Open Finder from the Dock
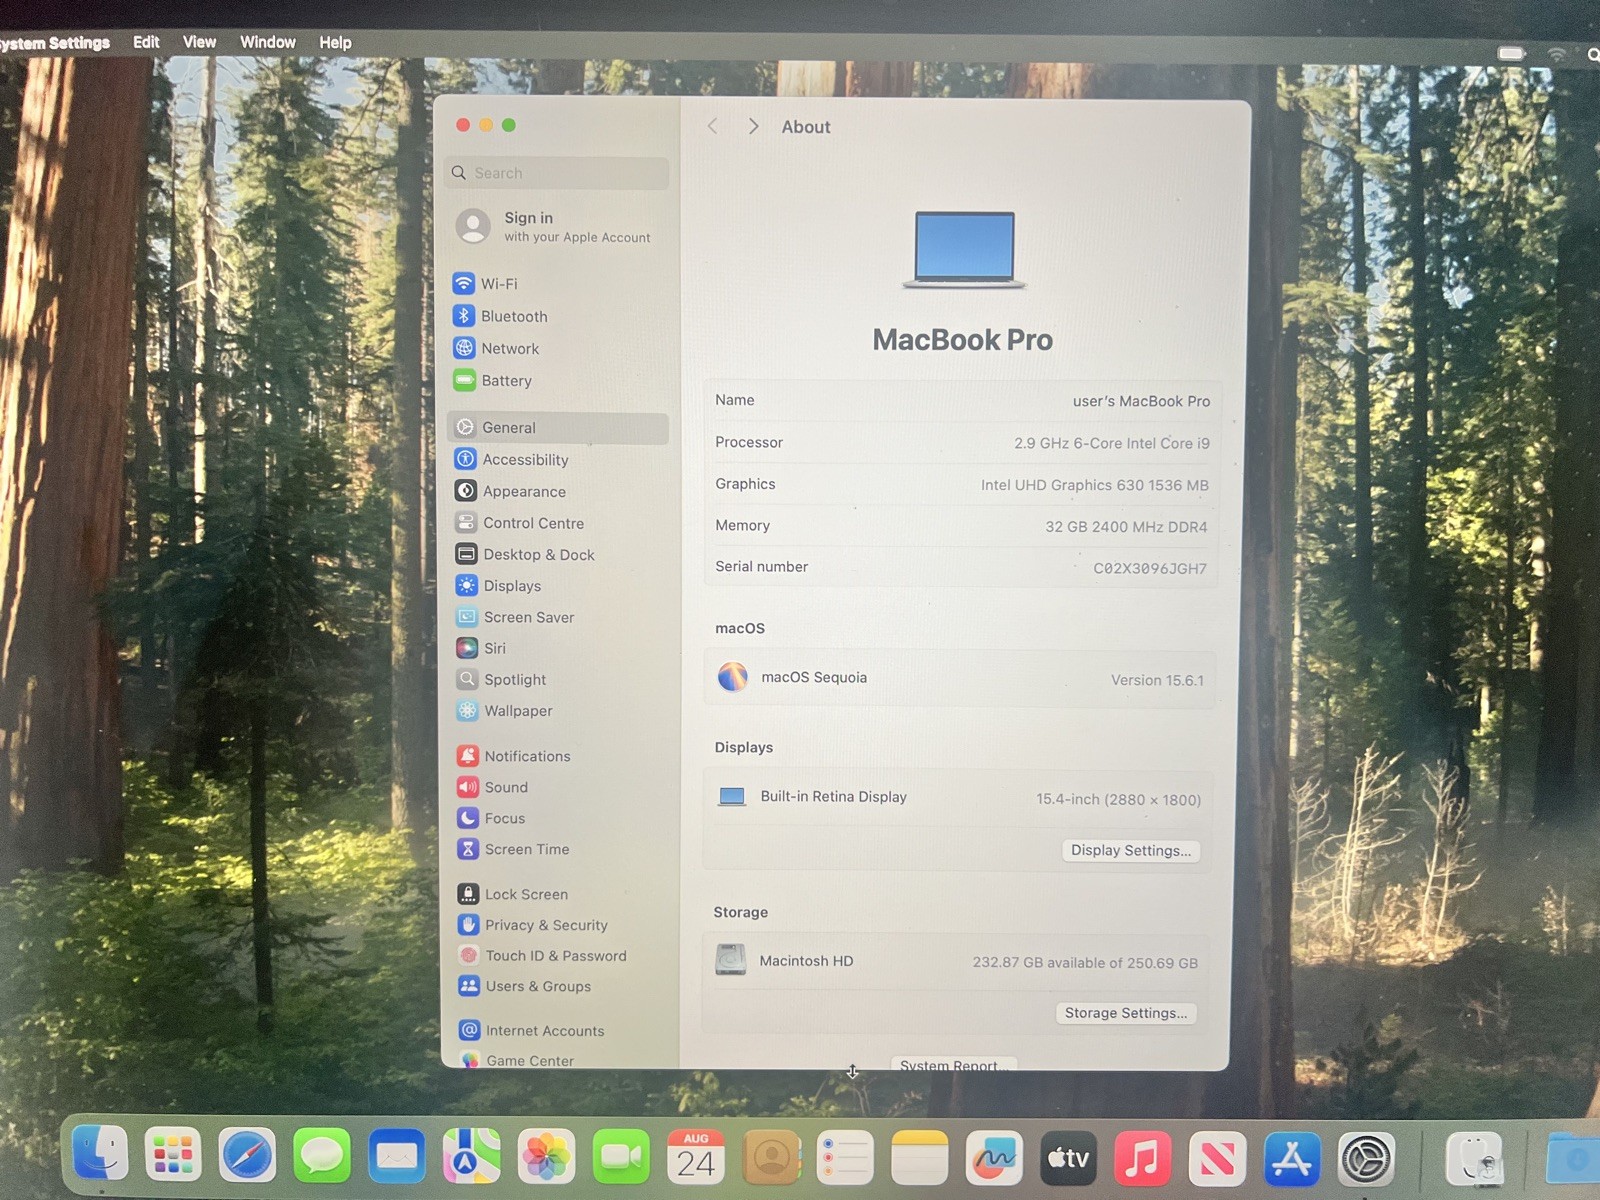 coord(99,1155)
